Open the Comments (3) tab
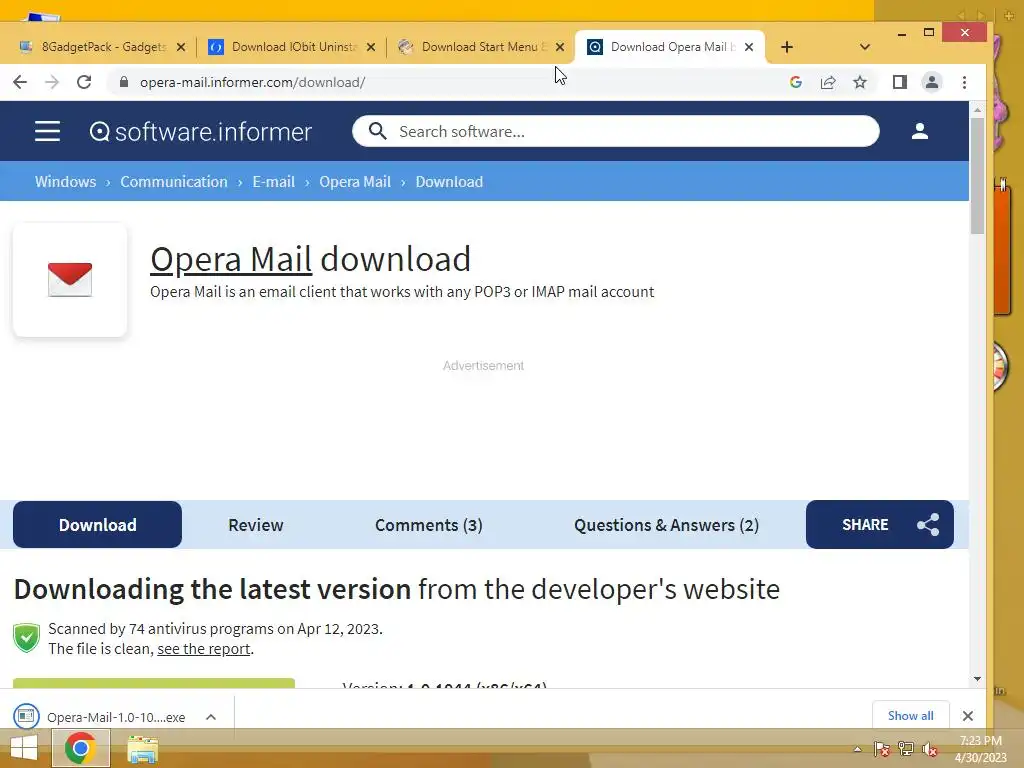Screen dimensions: 1024x768 (x=428, y=525)
